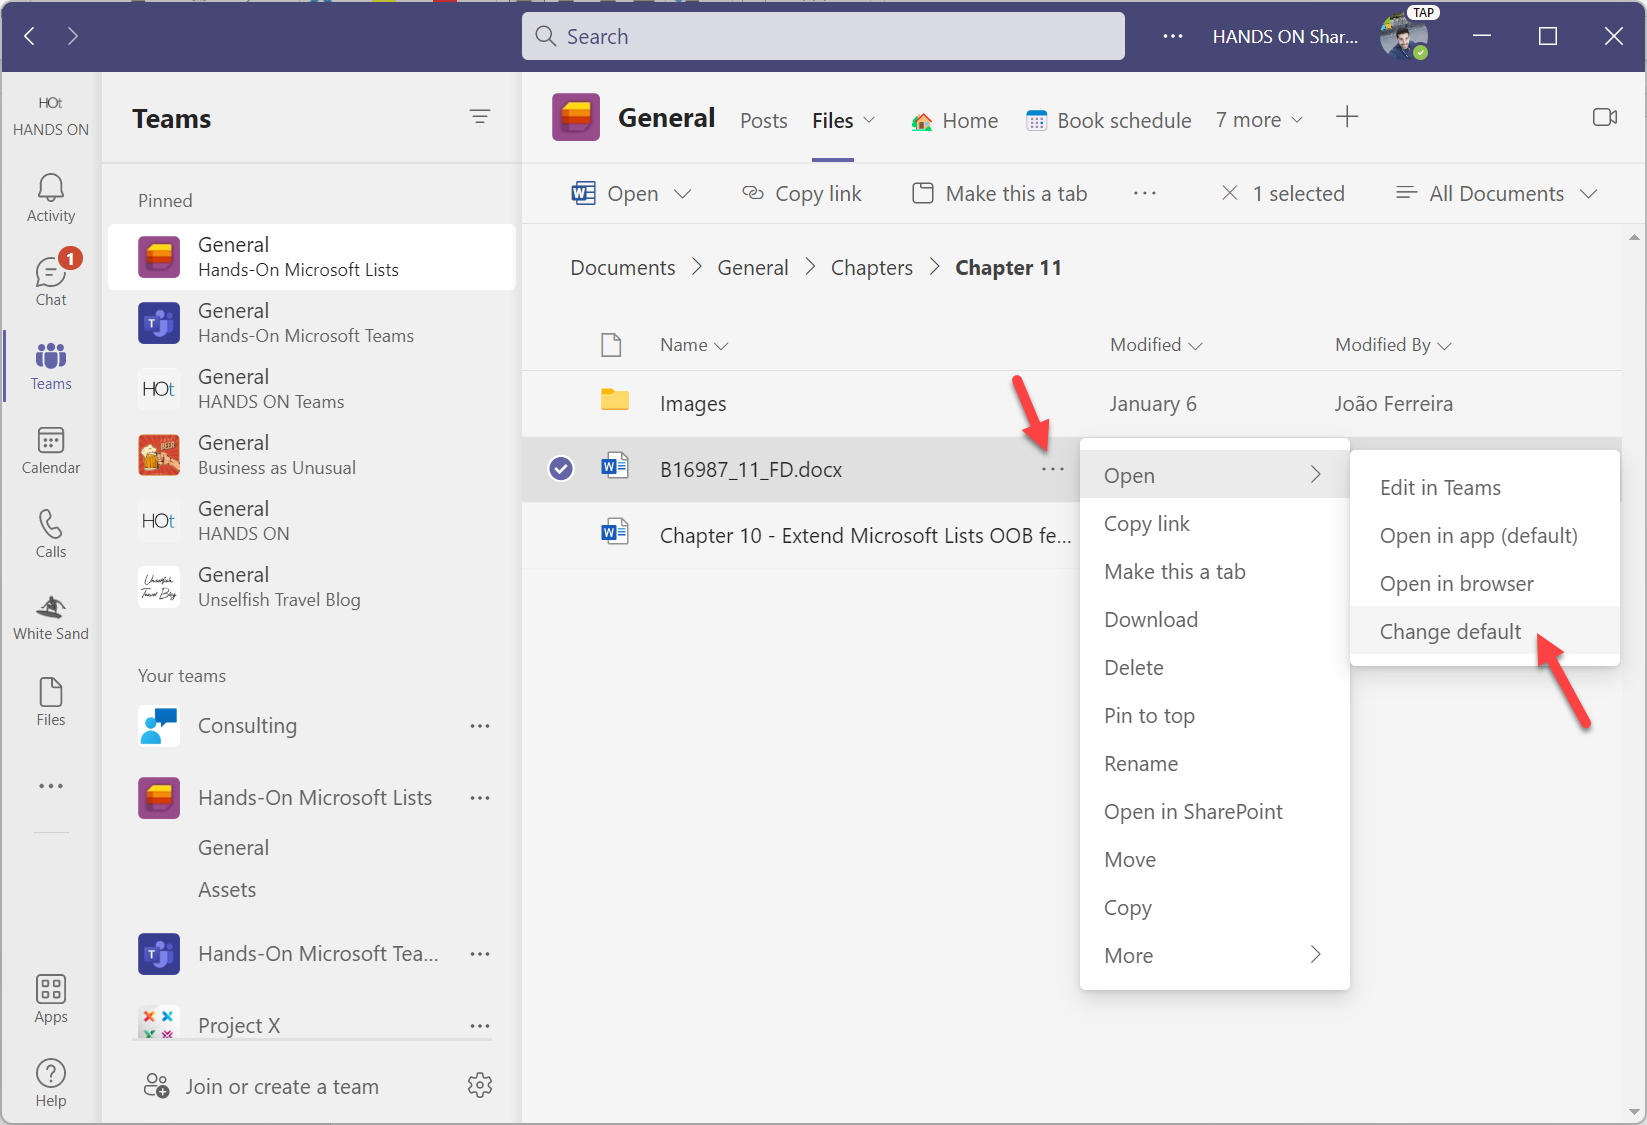Screen dimensions: 1647x1125
Task: Expand the 7 more tabs dropdown
Action: tap(1259, 120)
